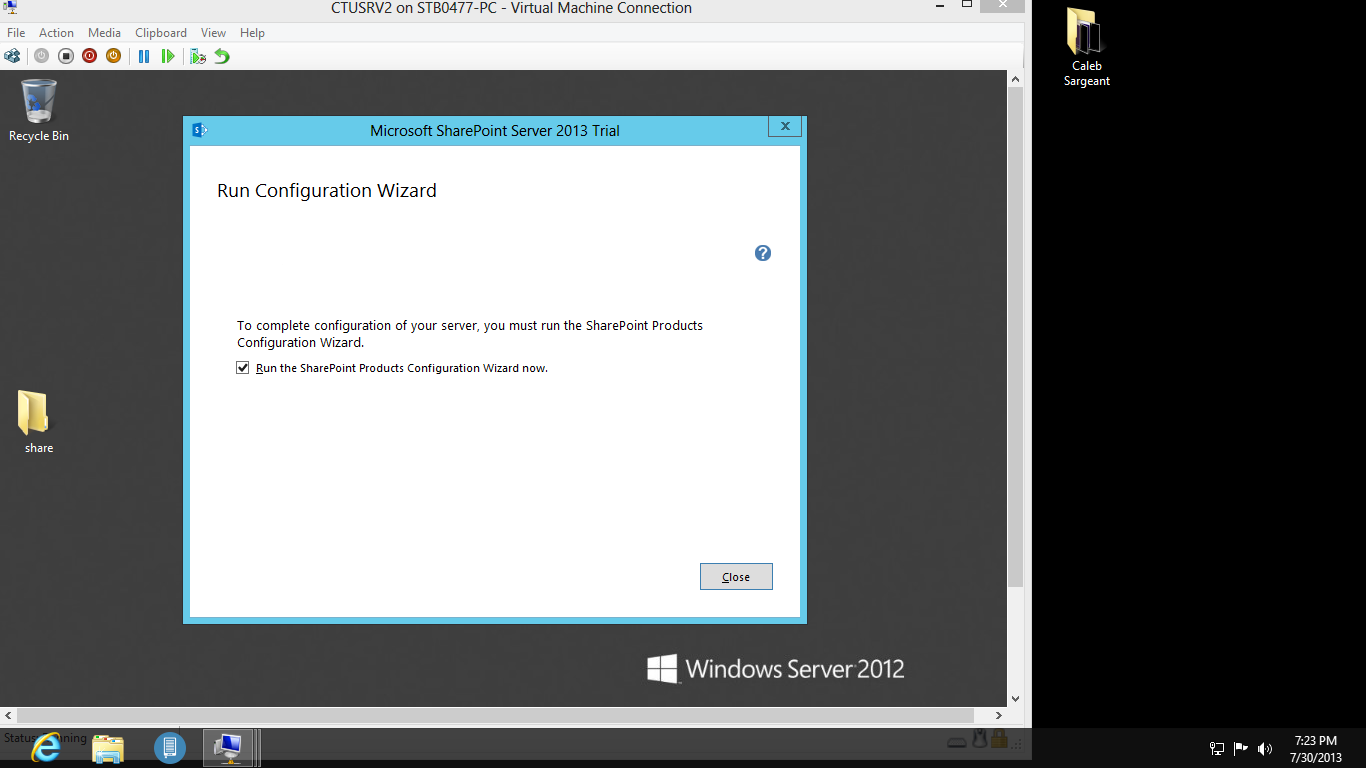
Task: Click the greyed-out Start power icon
Action: click(x=41, y=56)
